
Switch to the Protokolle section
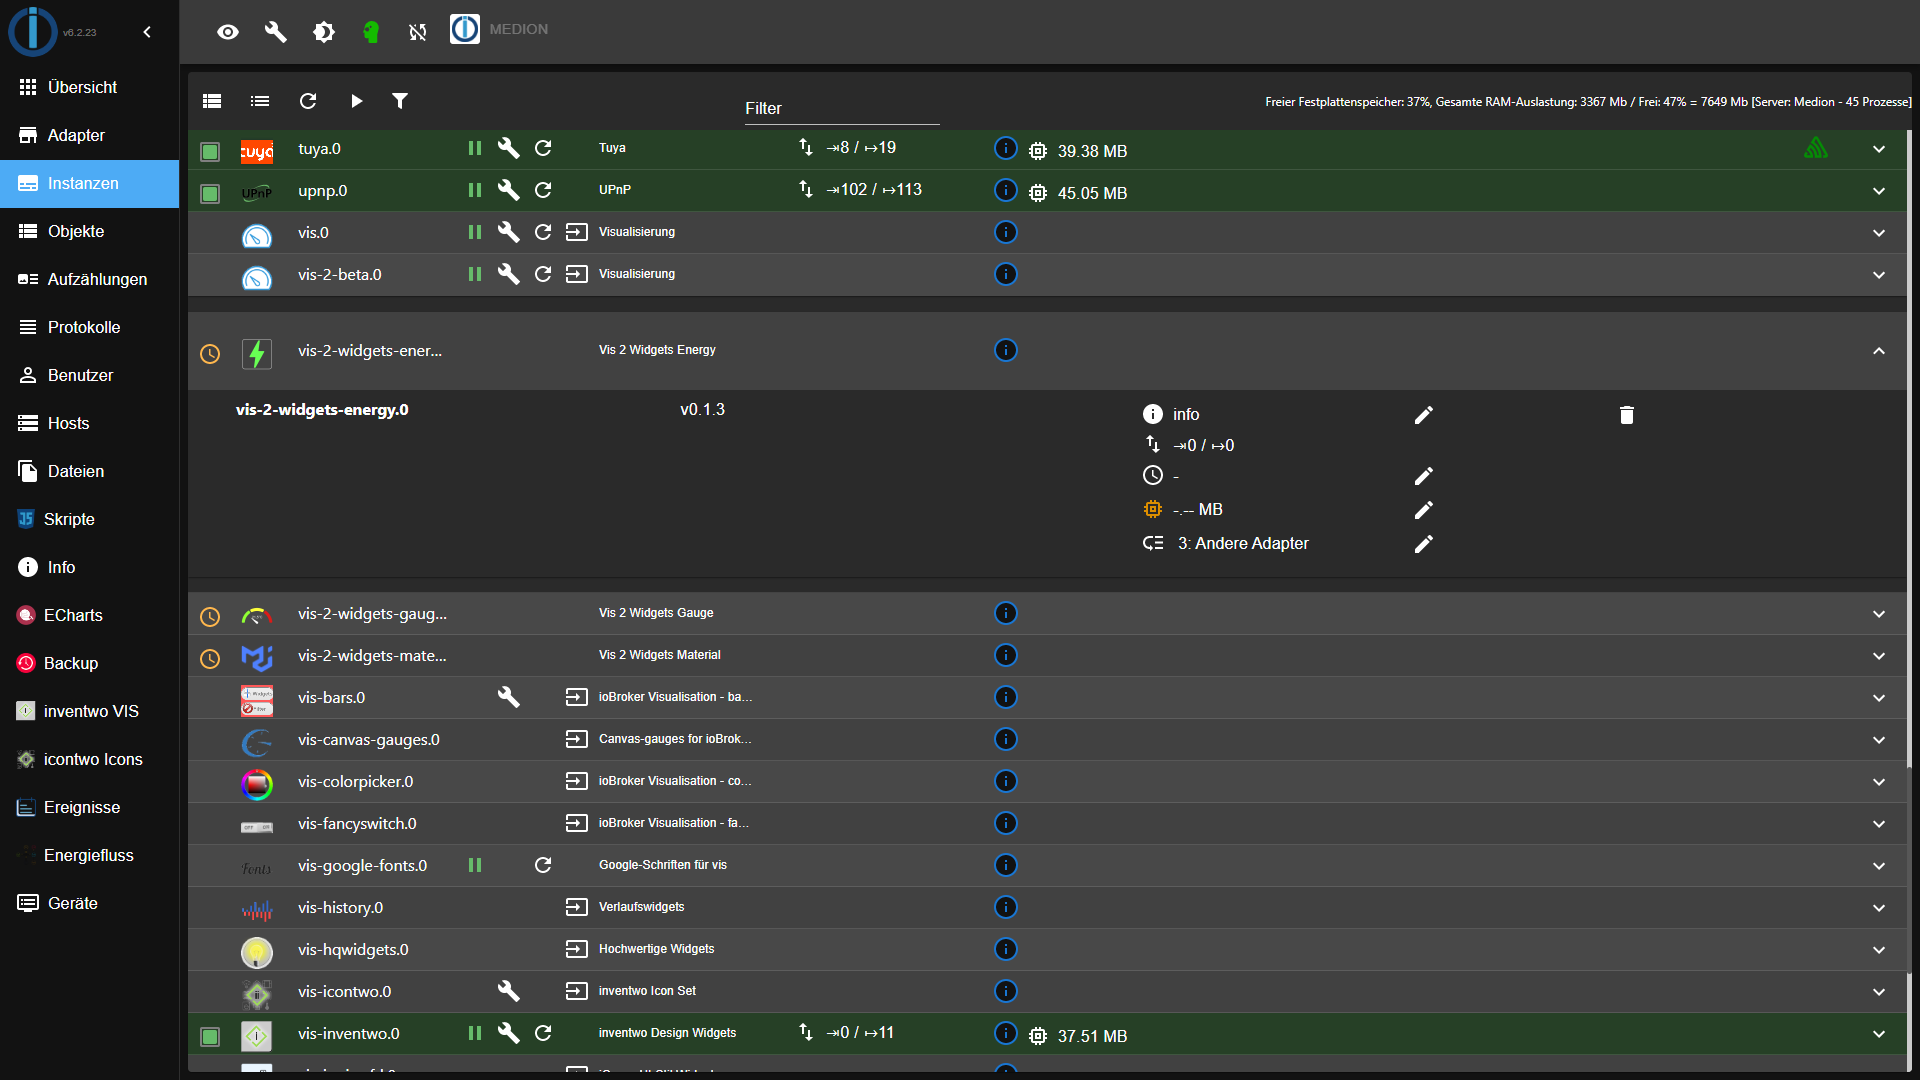pyautogui.click(x=90, y=327)
